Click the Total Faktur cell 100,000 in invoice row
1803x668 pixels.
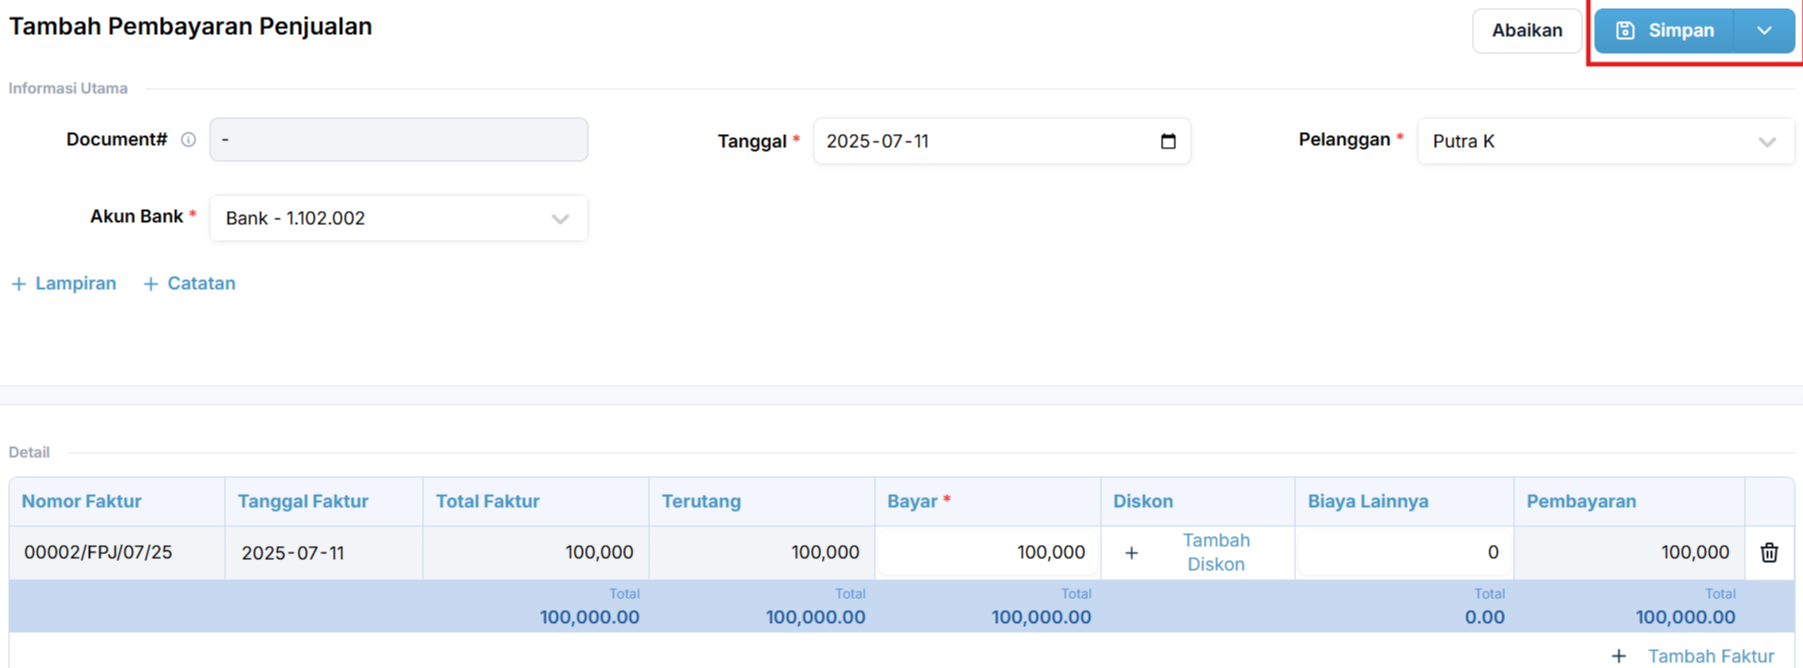536,552
